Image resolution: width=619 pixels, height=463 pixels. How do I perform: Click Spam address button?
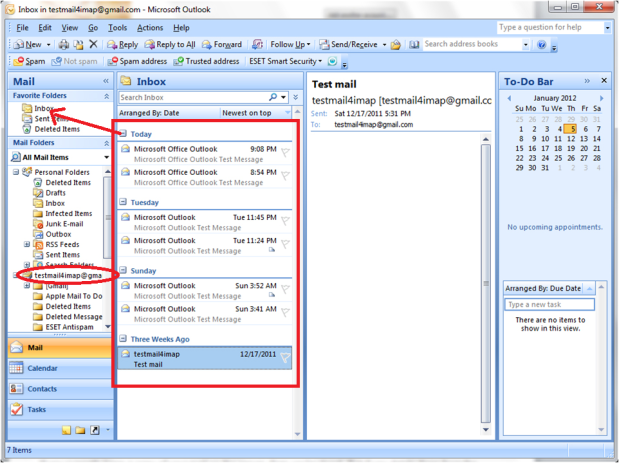pyautogui.click(x=137, y=61)
